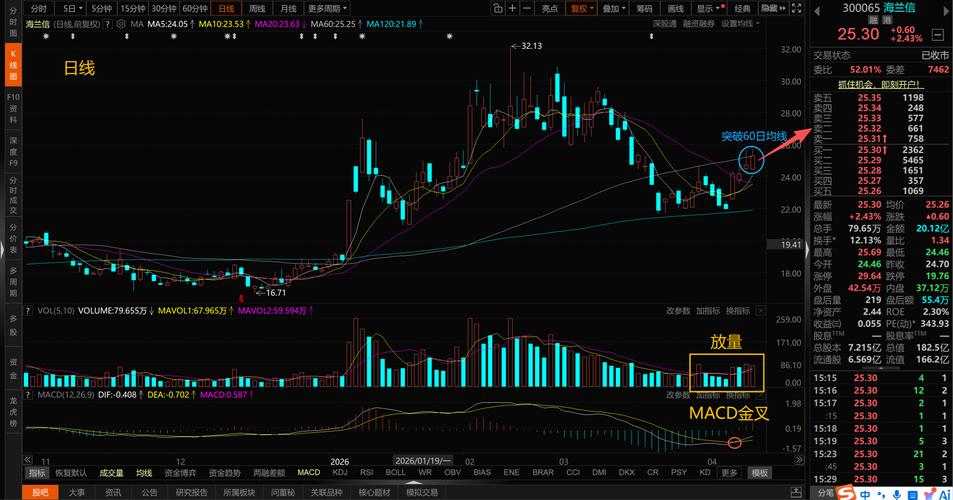The width and height of the screenshot is (953, 500).
Task: Open K线图 in left sidebar
Action: pos(13,64)
